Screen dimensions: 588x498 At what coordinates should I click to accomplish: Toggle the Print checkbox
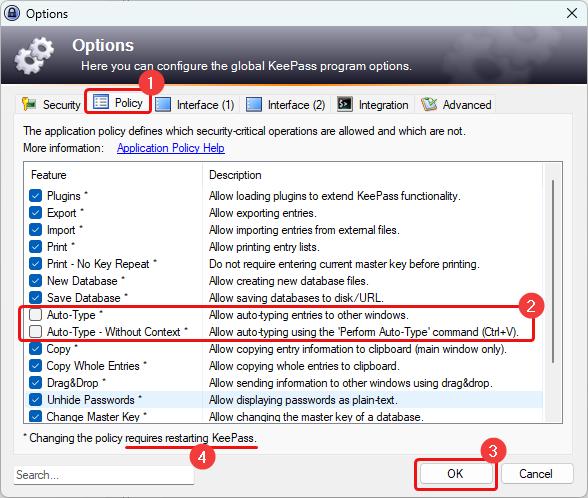coord(36,247)
